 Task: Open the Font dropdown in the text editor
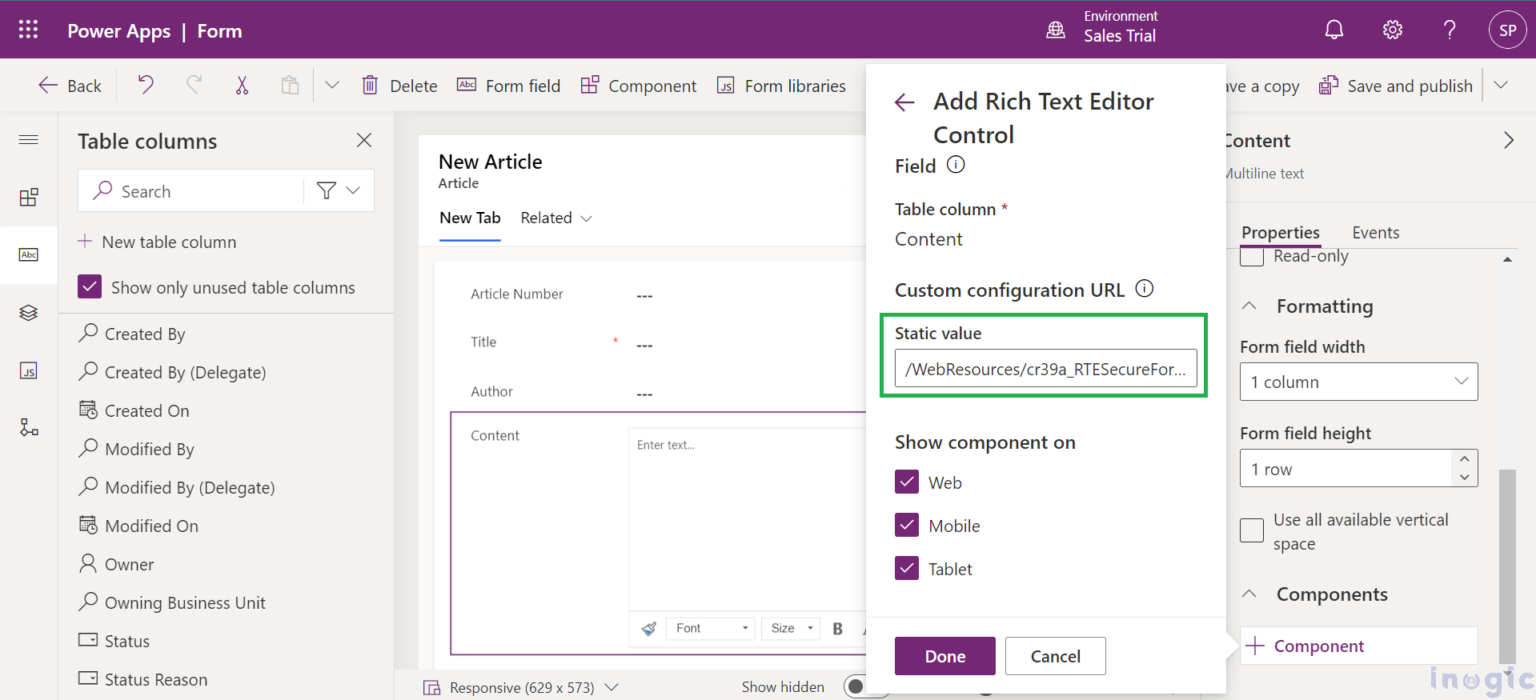point(711,628)
